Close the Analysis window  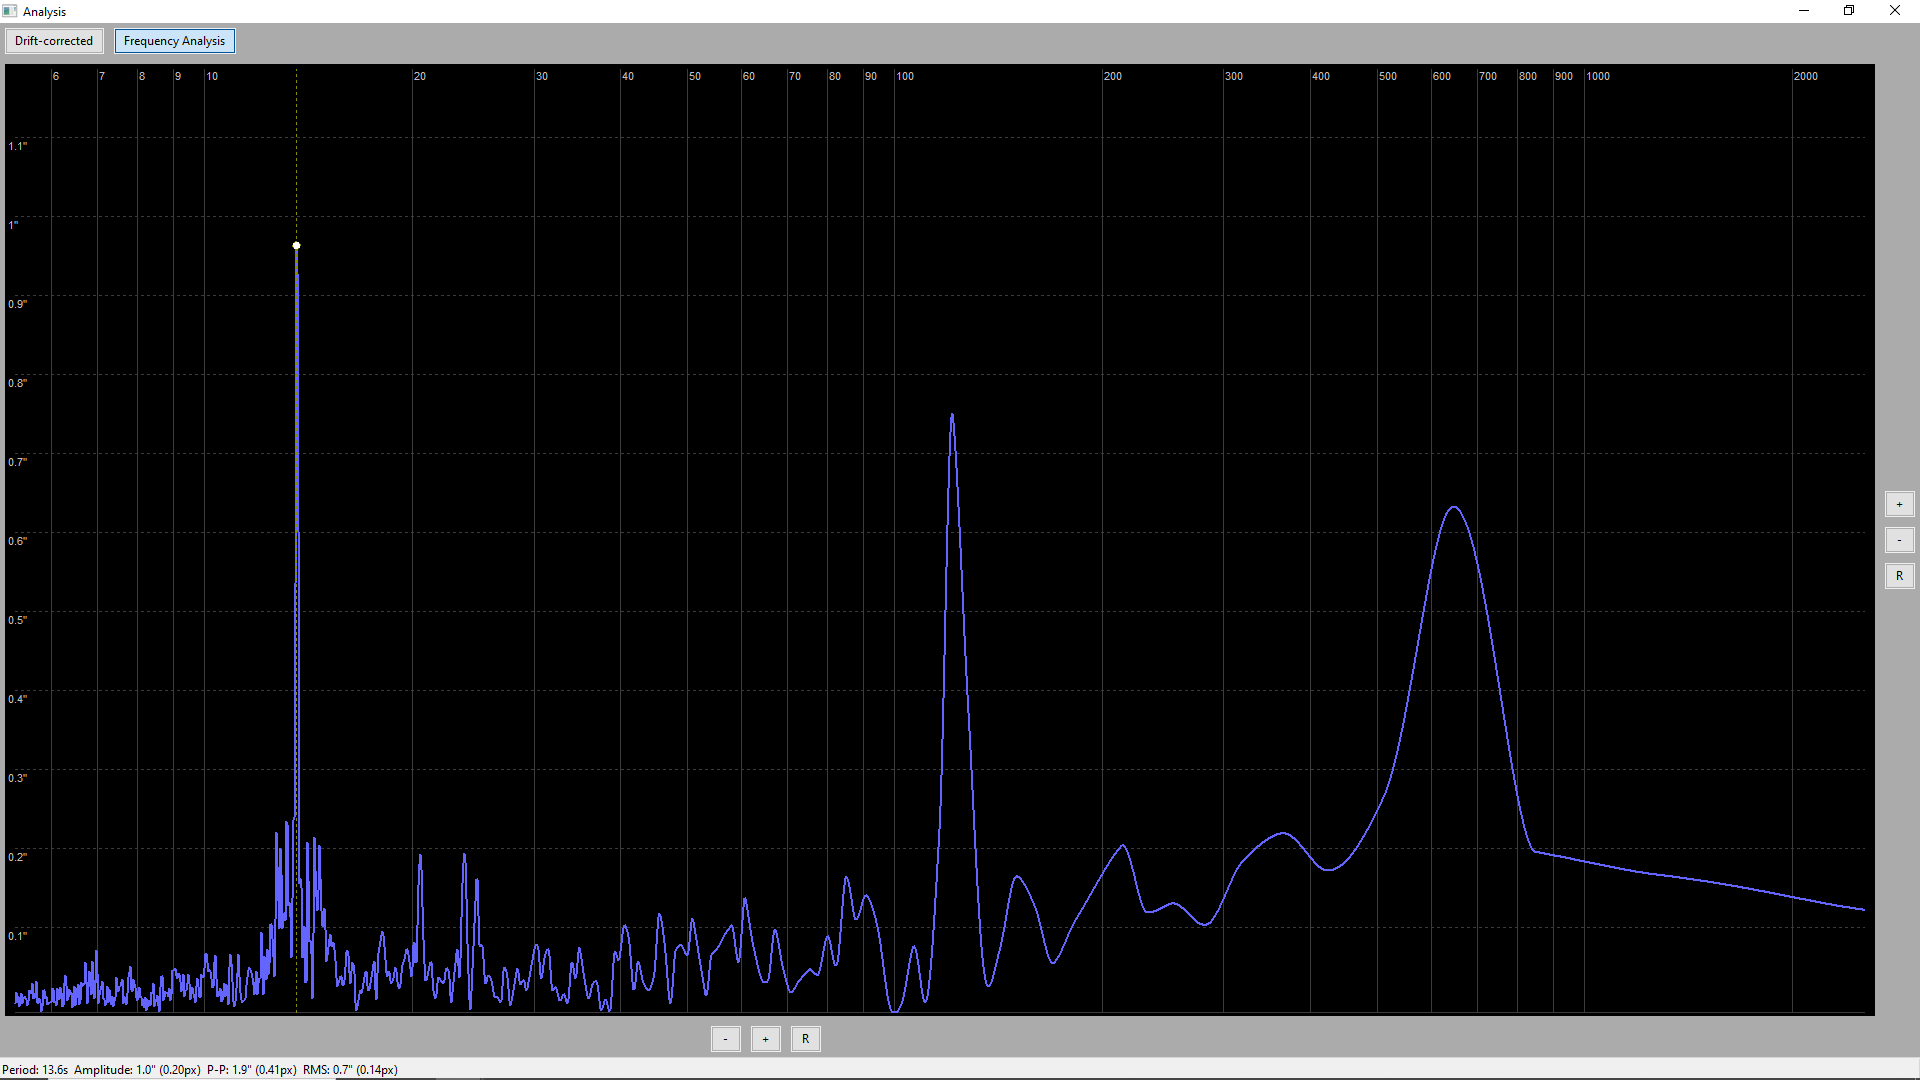[x=1895, y=11]
